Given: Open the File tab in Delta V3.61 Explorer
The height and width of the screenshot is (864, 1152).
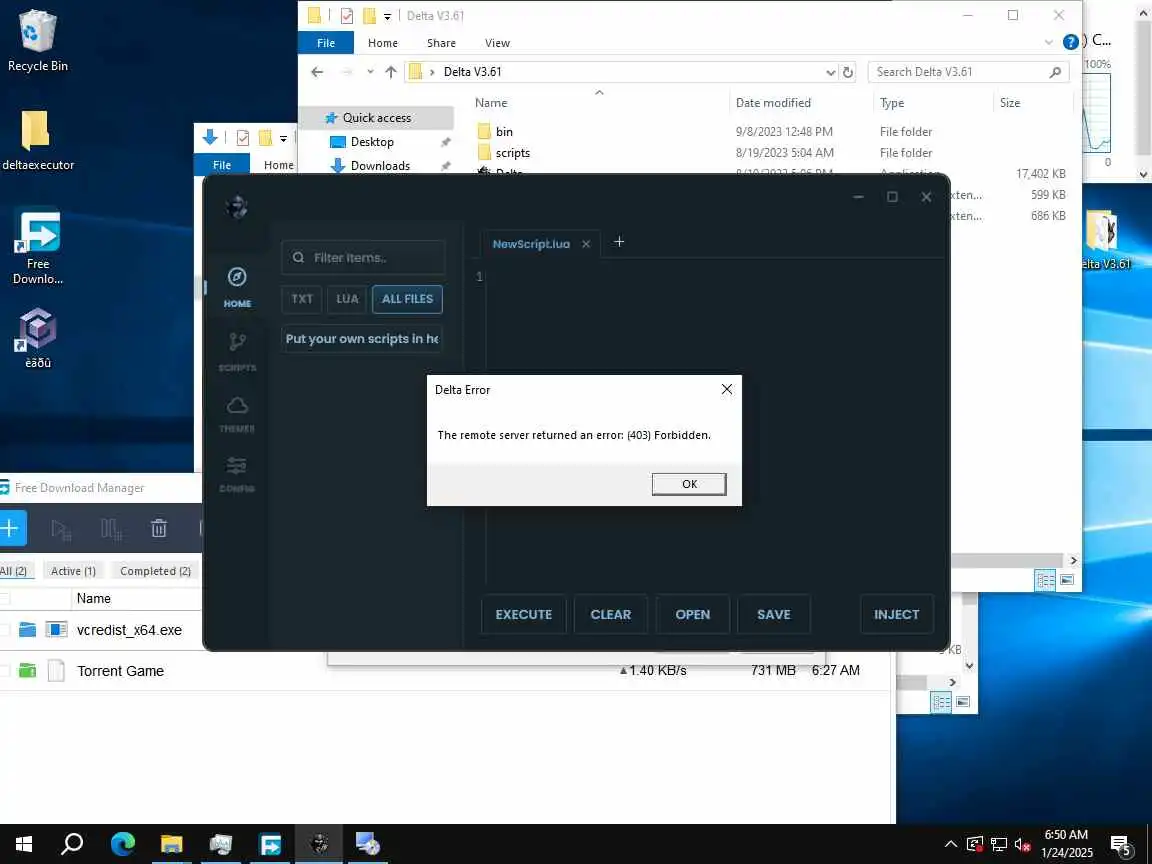Looking at the screenshot, I should click(325, 43).
